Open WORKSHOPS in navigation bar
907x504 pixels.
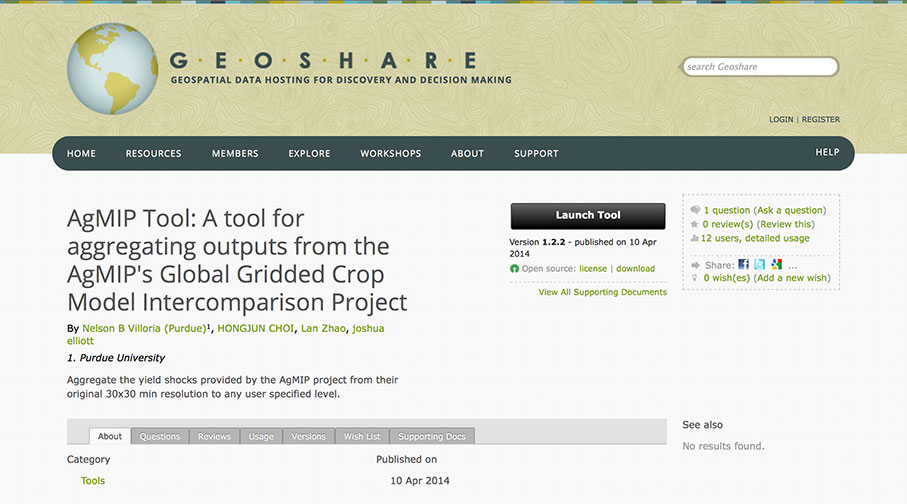[x=390, y=153]
